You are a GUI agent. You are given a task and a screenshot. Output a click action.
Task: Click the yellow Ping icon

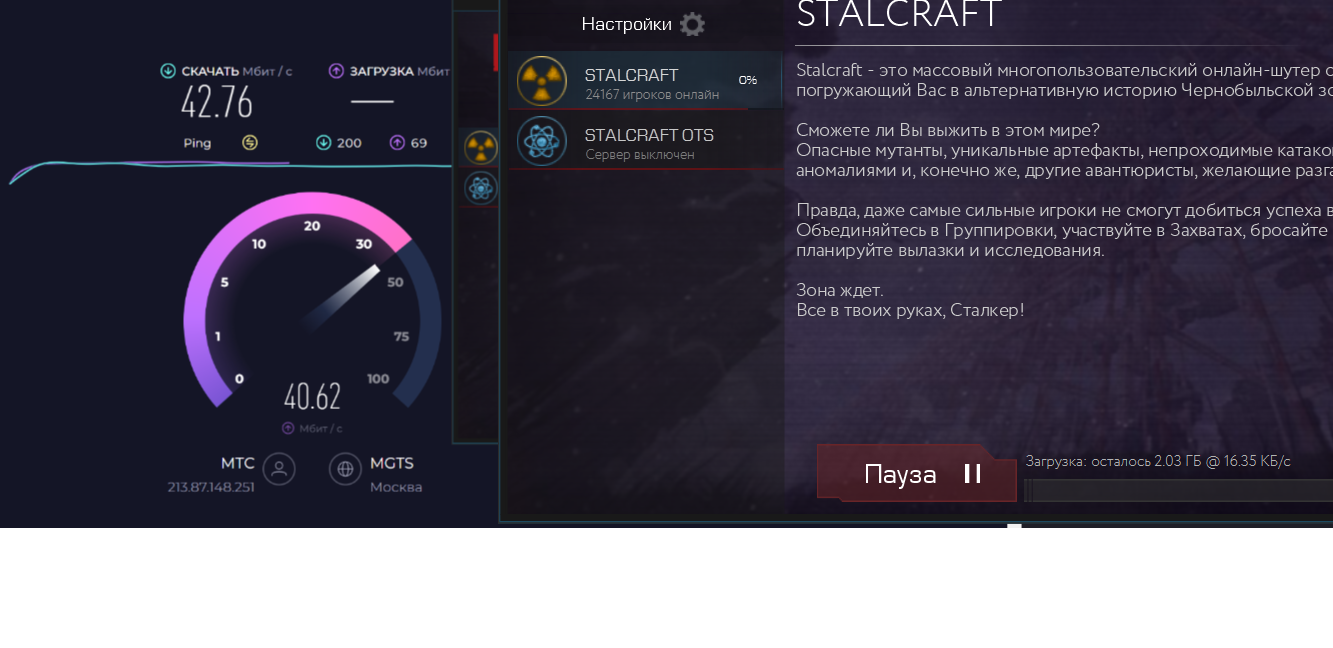tap(250, 143)
